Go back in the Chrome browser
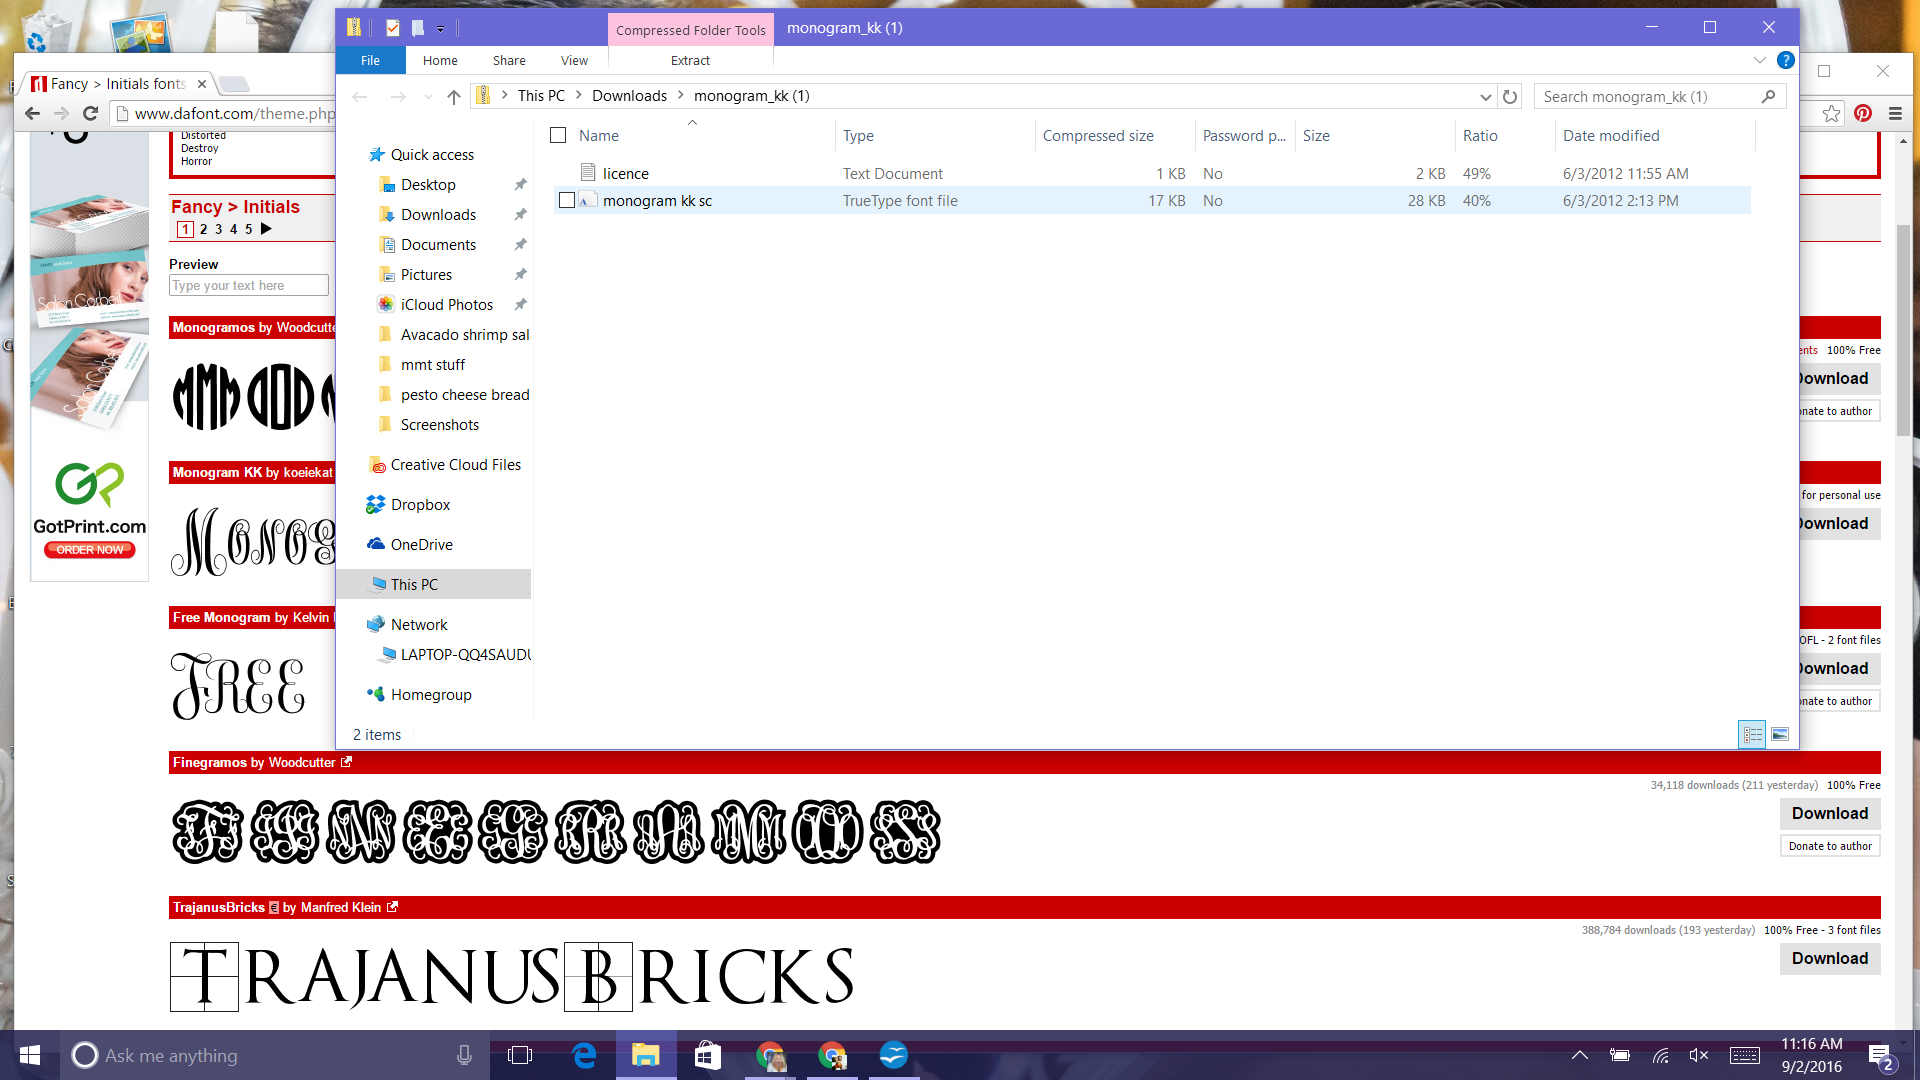This screenshot has width=1920, height=1080. [32, 113]
